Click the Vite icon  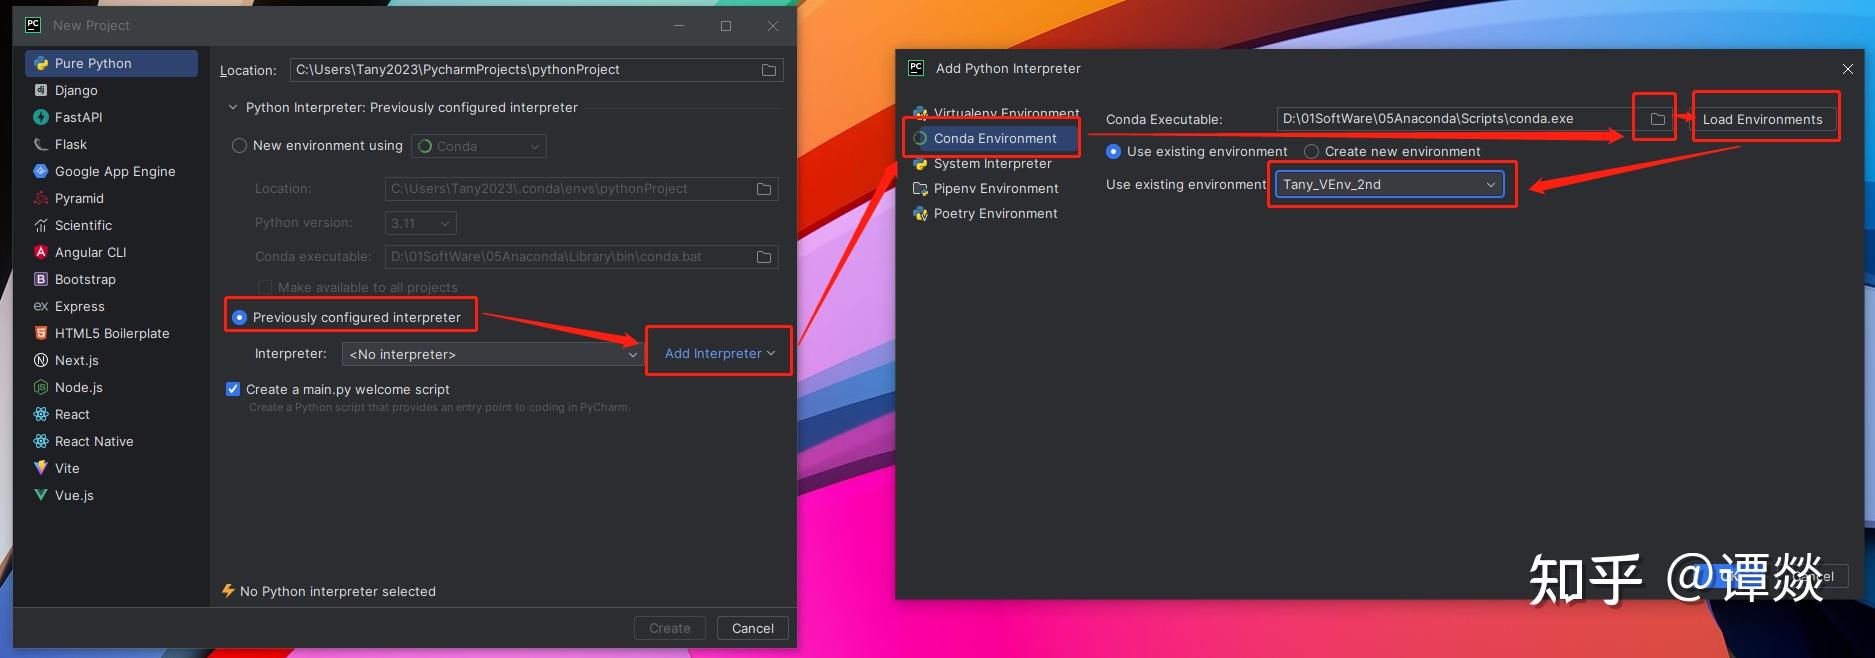(41, 468)
